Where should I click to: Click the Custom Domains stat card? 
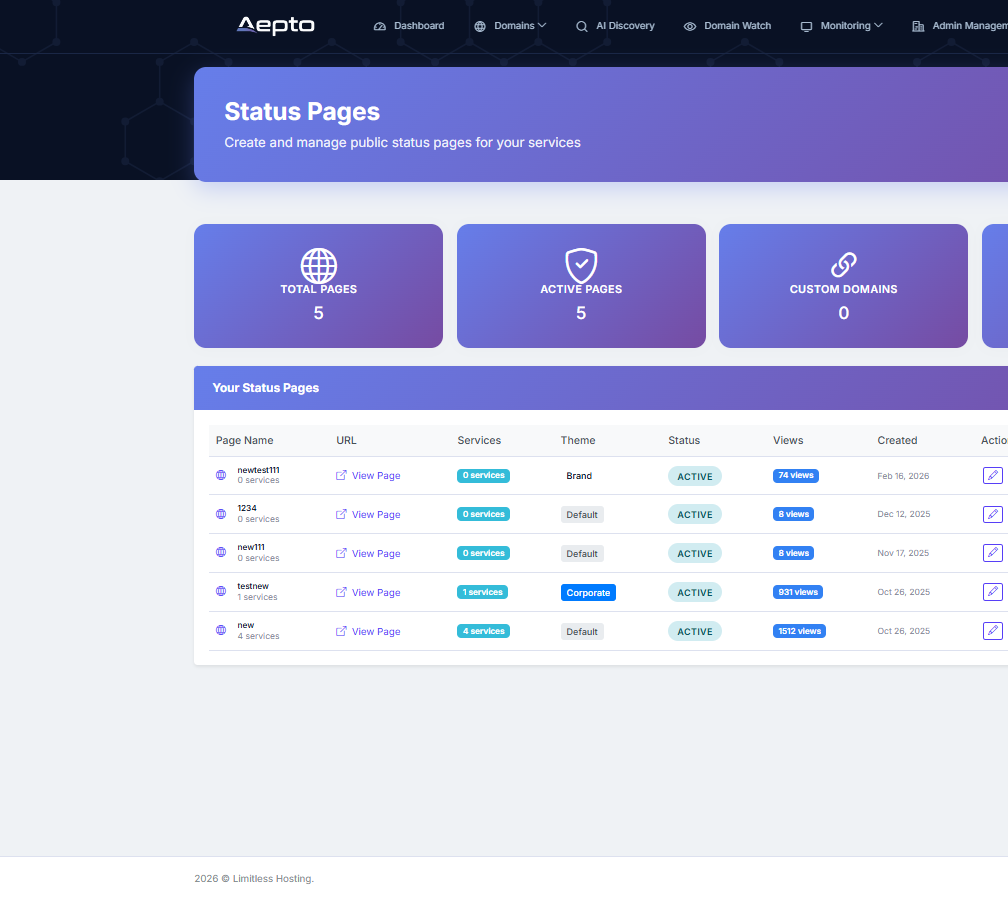click(843, 286)
